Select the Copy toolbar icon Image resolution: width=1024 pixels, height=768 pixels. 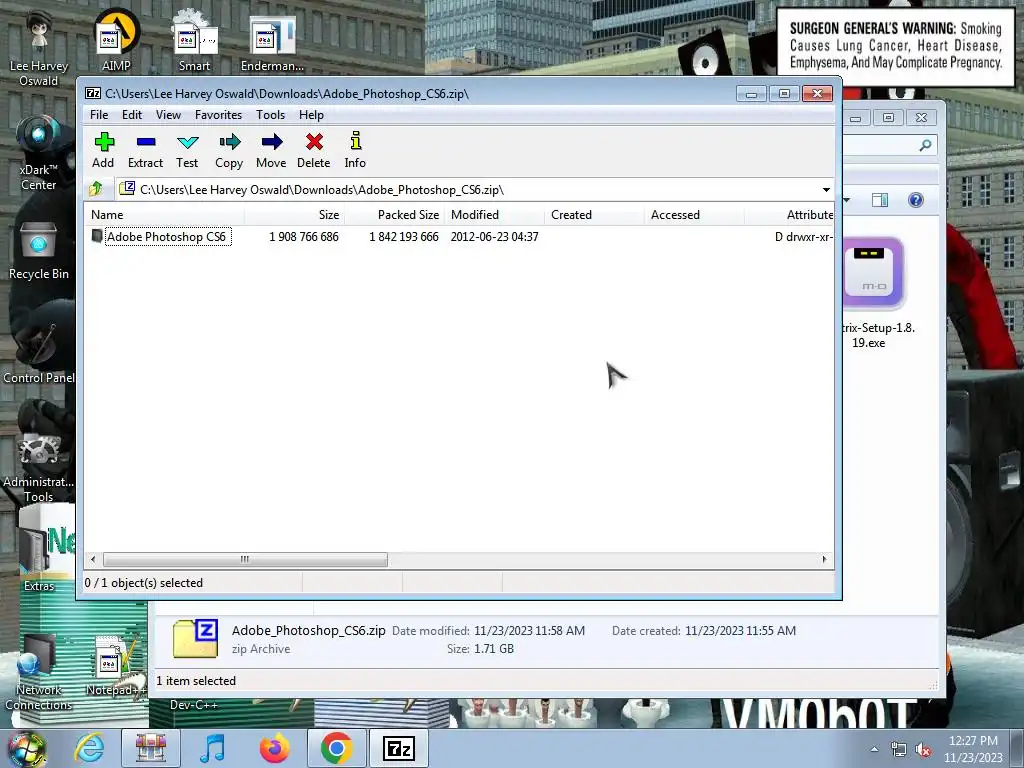click(x=229, y=150)
